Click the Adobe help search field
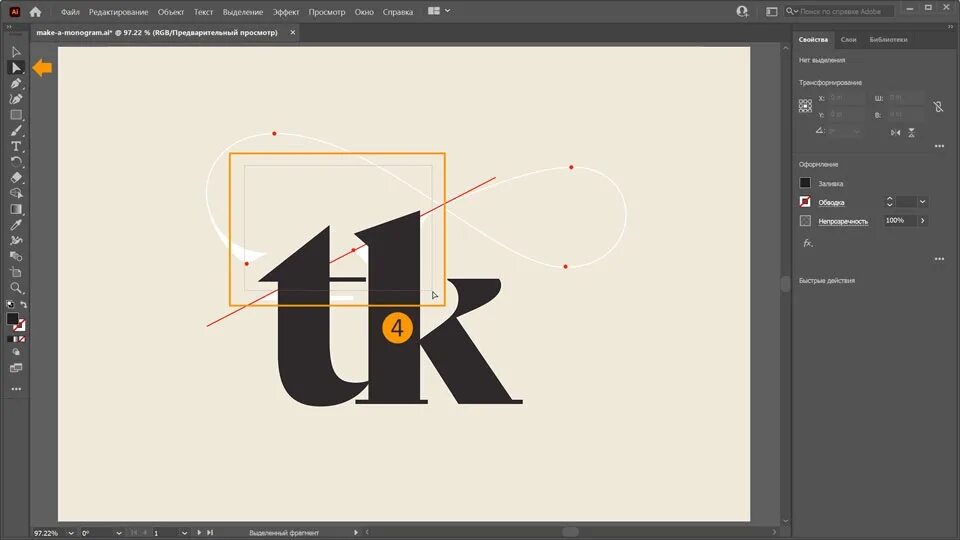This screenshot has height=540, width=960. click(x=839, y=11)
